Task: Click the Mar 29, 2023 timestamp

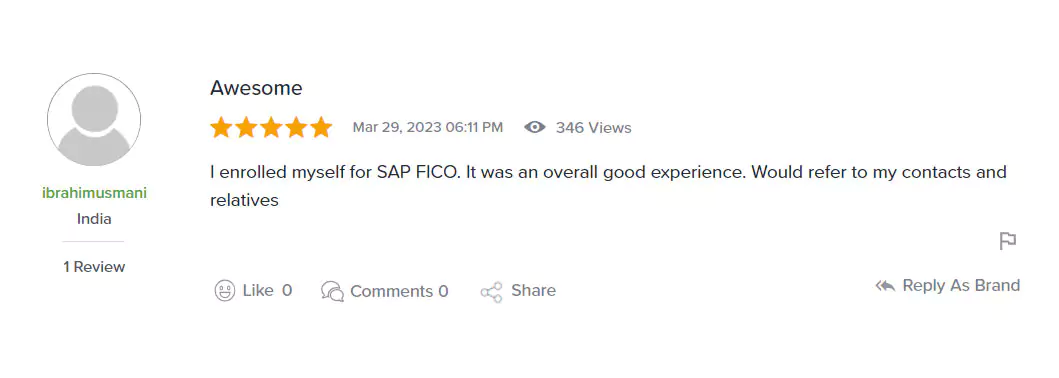Action: (x=428, y=127)
